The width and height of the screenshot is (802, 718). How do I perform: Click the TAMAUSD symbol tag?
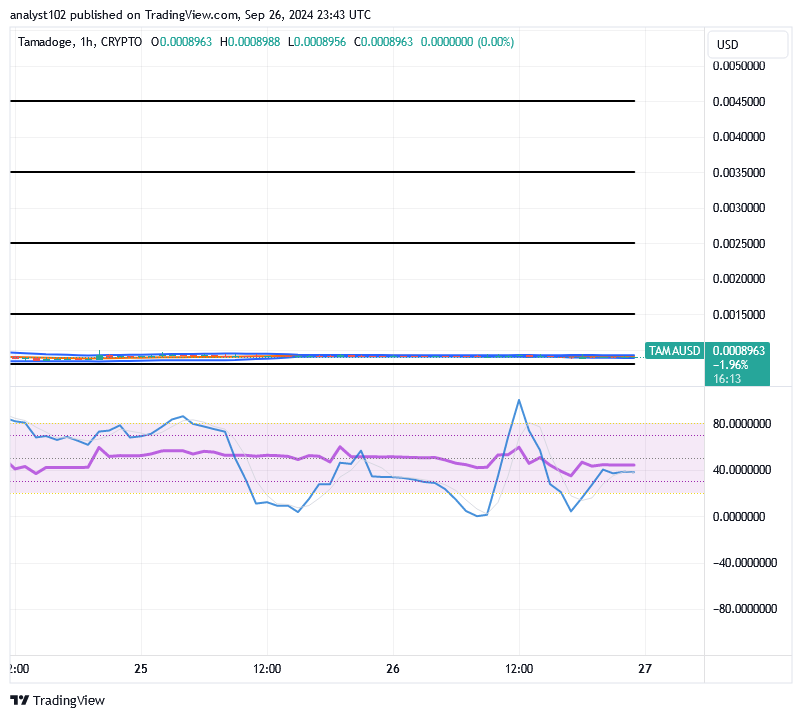(x=673, y=351)
